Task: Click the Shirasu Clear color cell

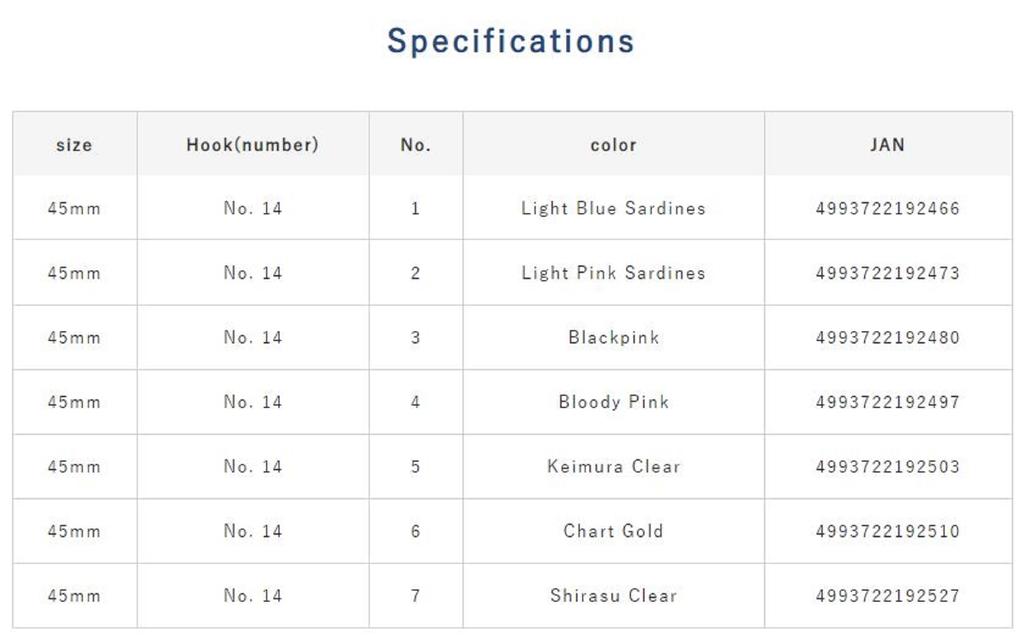Action: point(613,596)
